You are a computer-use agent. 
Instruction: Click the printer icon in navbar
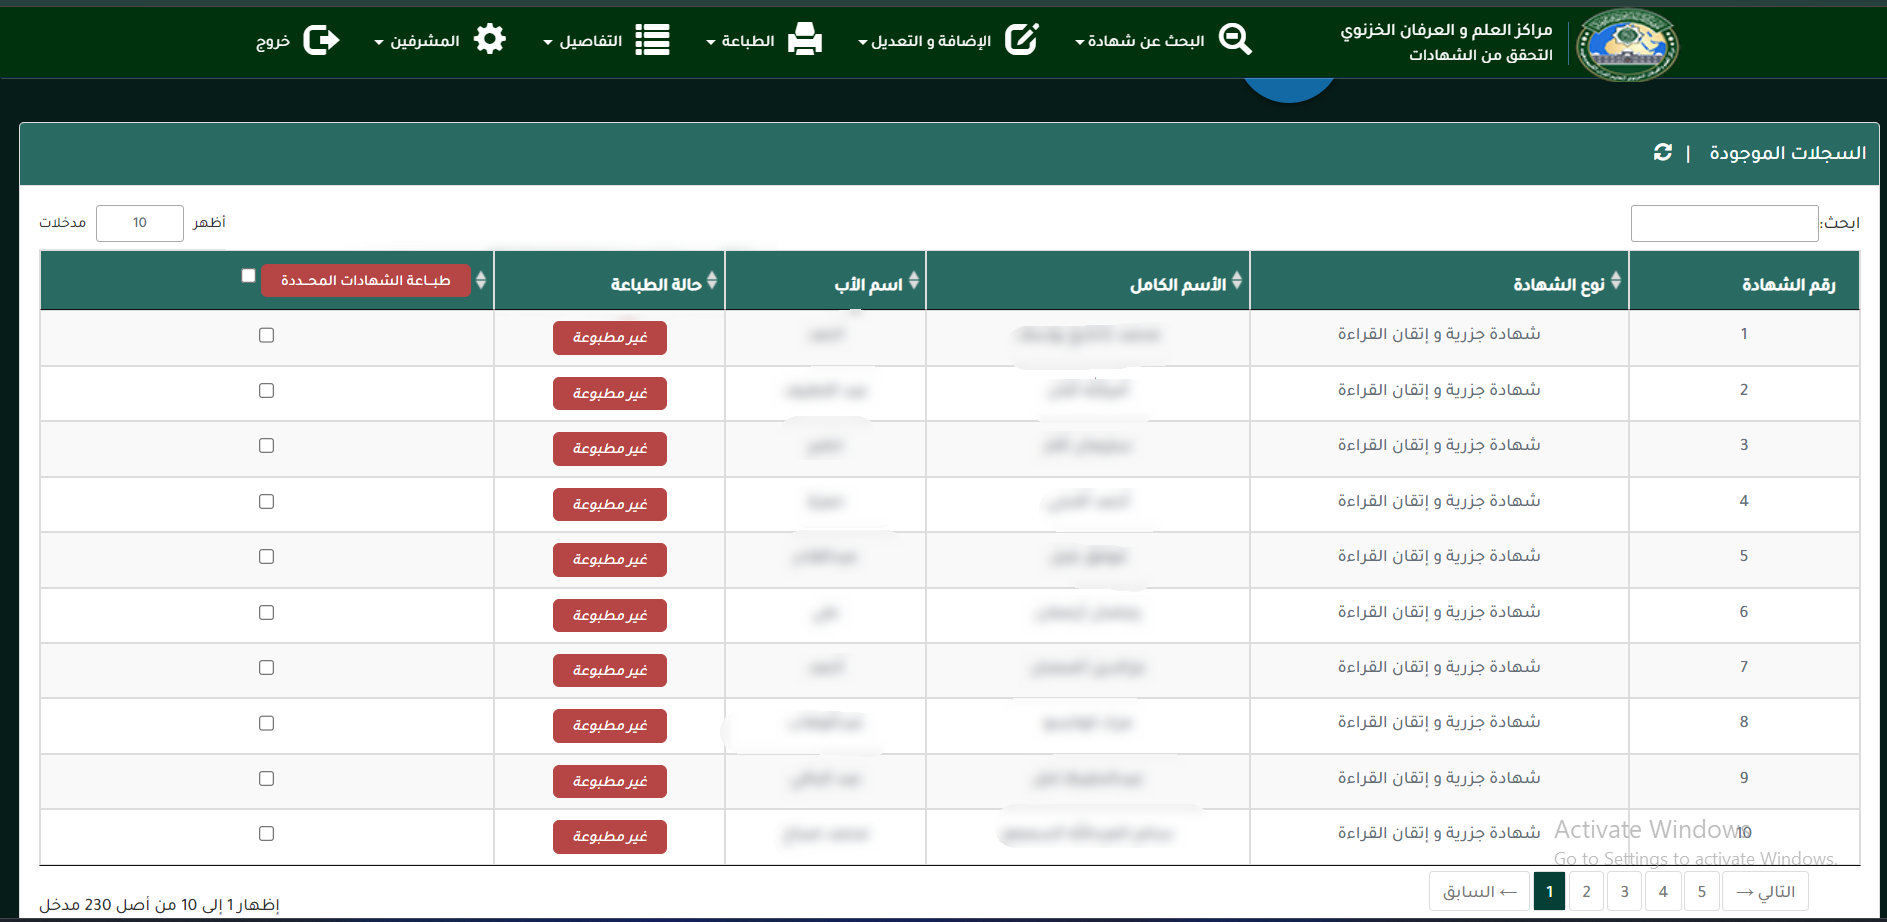pyautogui.click(x=804, y=40)
